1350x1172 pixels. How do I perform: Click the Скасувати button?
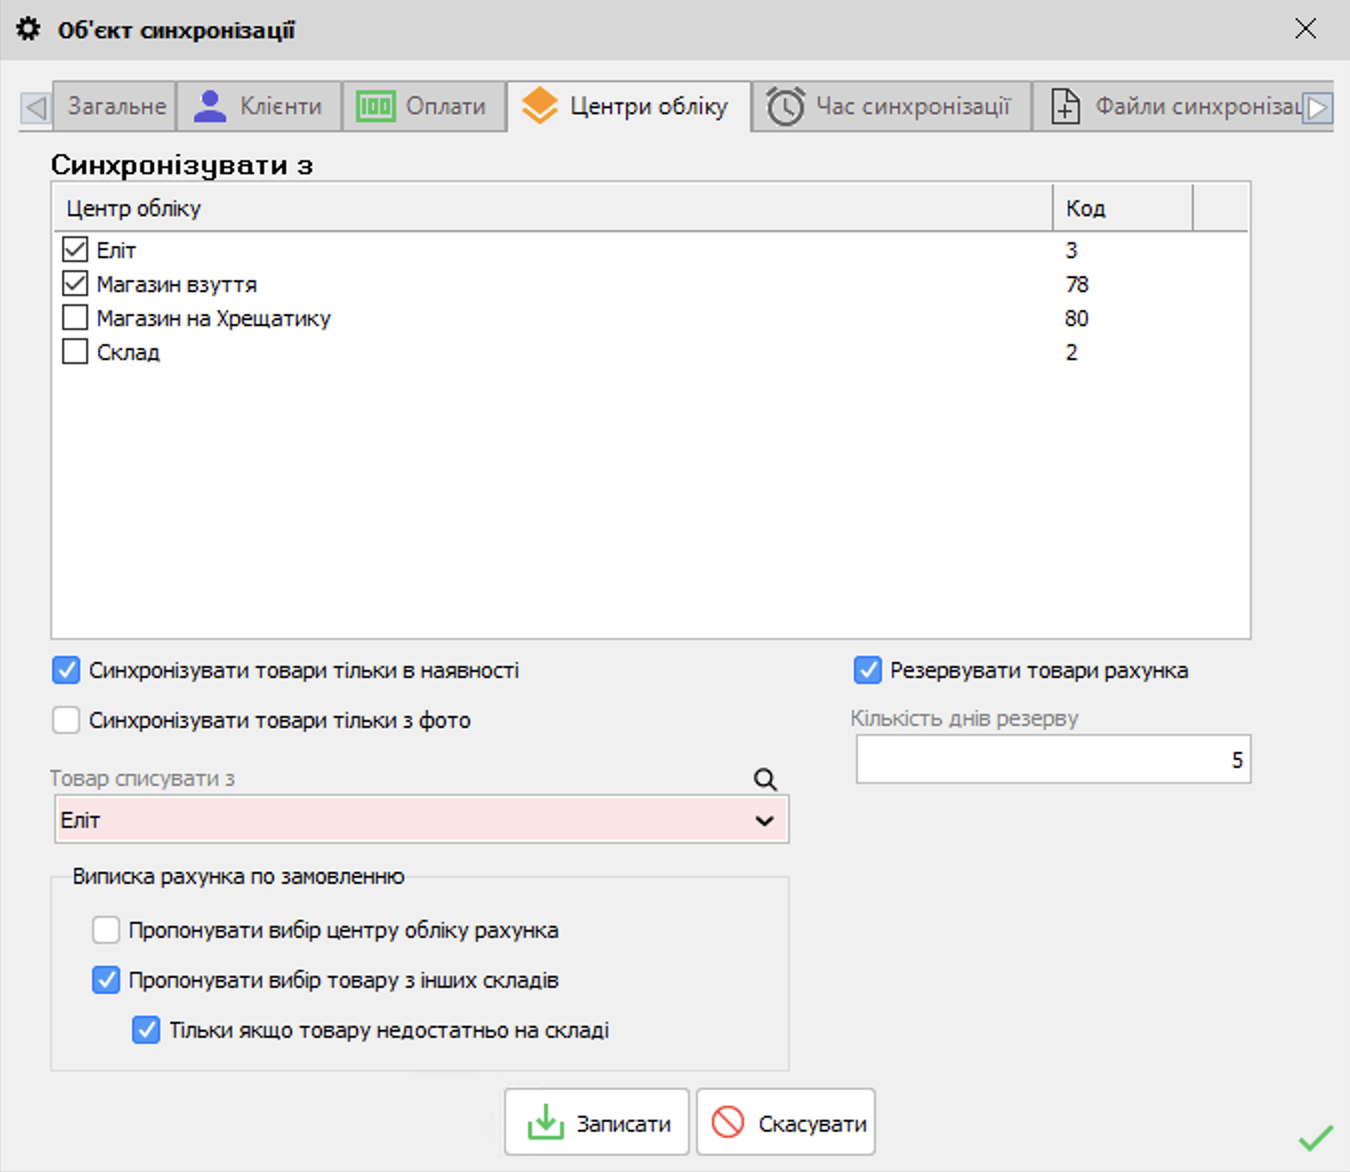786,1123
